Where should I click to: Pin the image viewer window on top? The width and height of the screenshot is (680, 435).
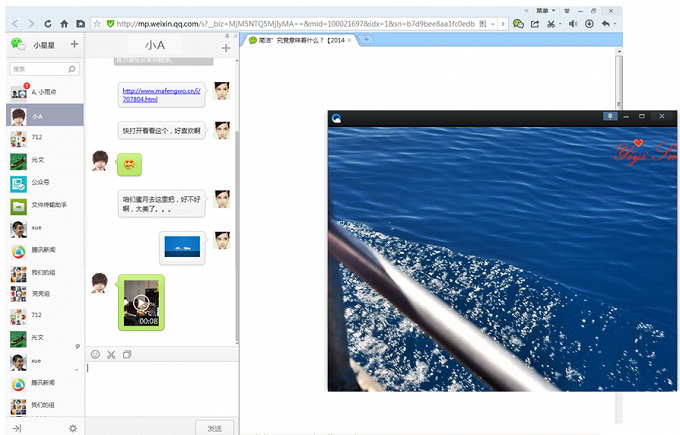(608, 117)
